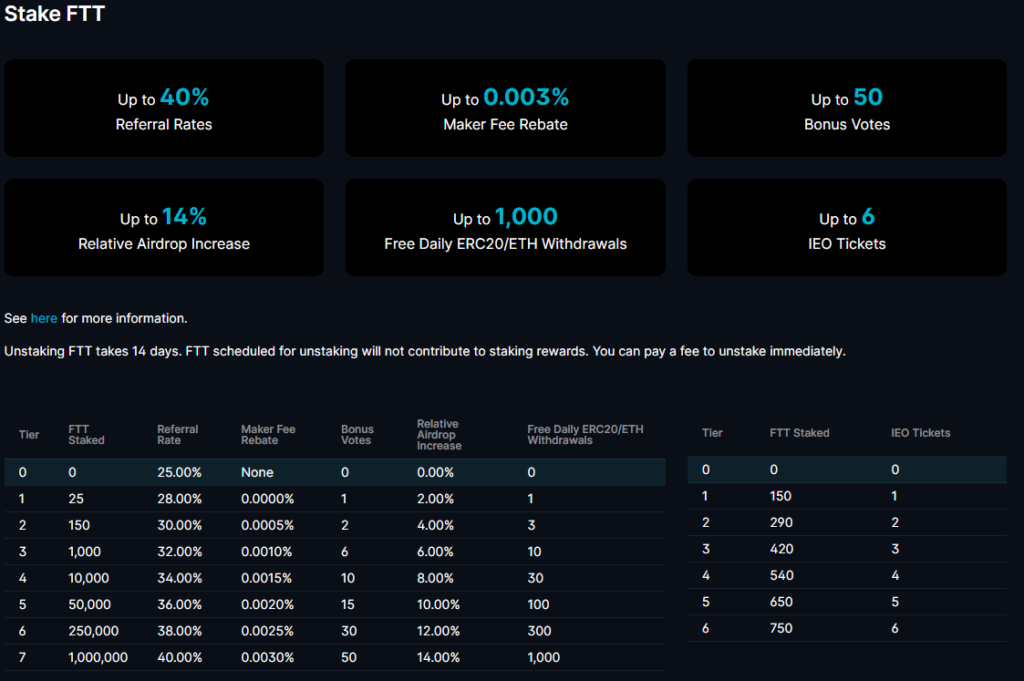1024x681 pixels.
Task: Select the '40.00%' referral rate cell
Action: 179,657
